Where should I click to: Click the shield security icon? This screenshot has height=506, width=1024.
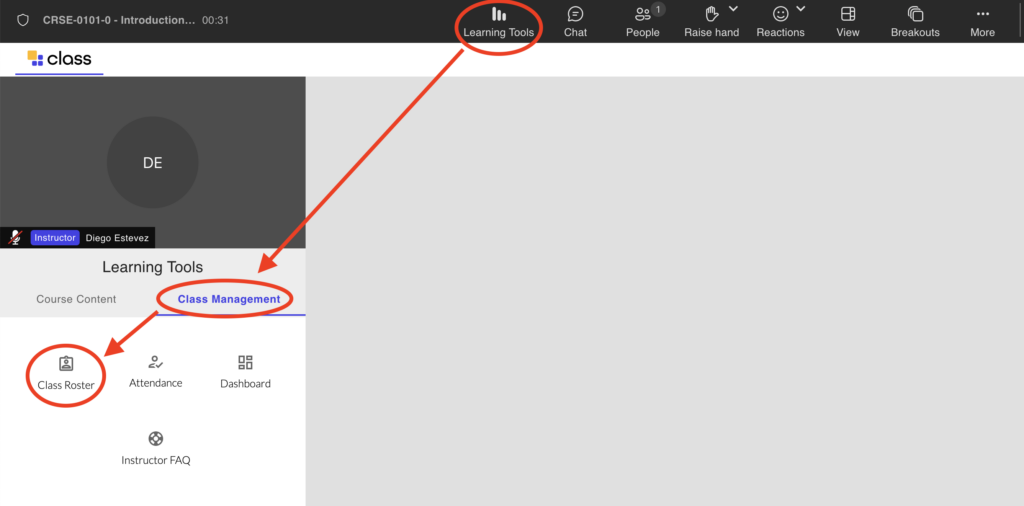pos(23,20)
